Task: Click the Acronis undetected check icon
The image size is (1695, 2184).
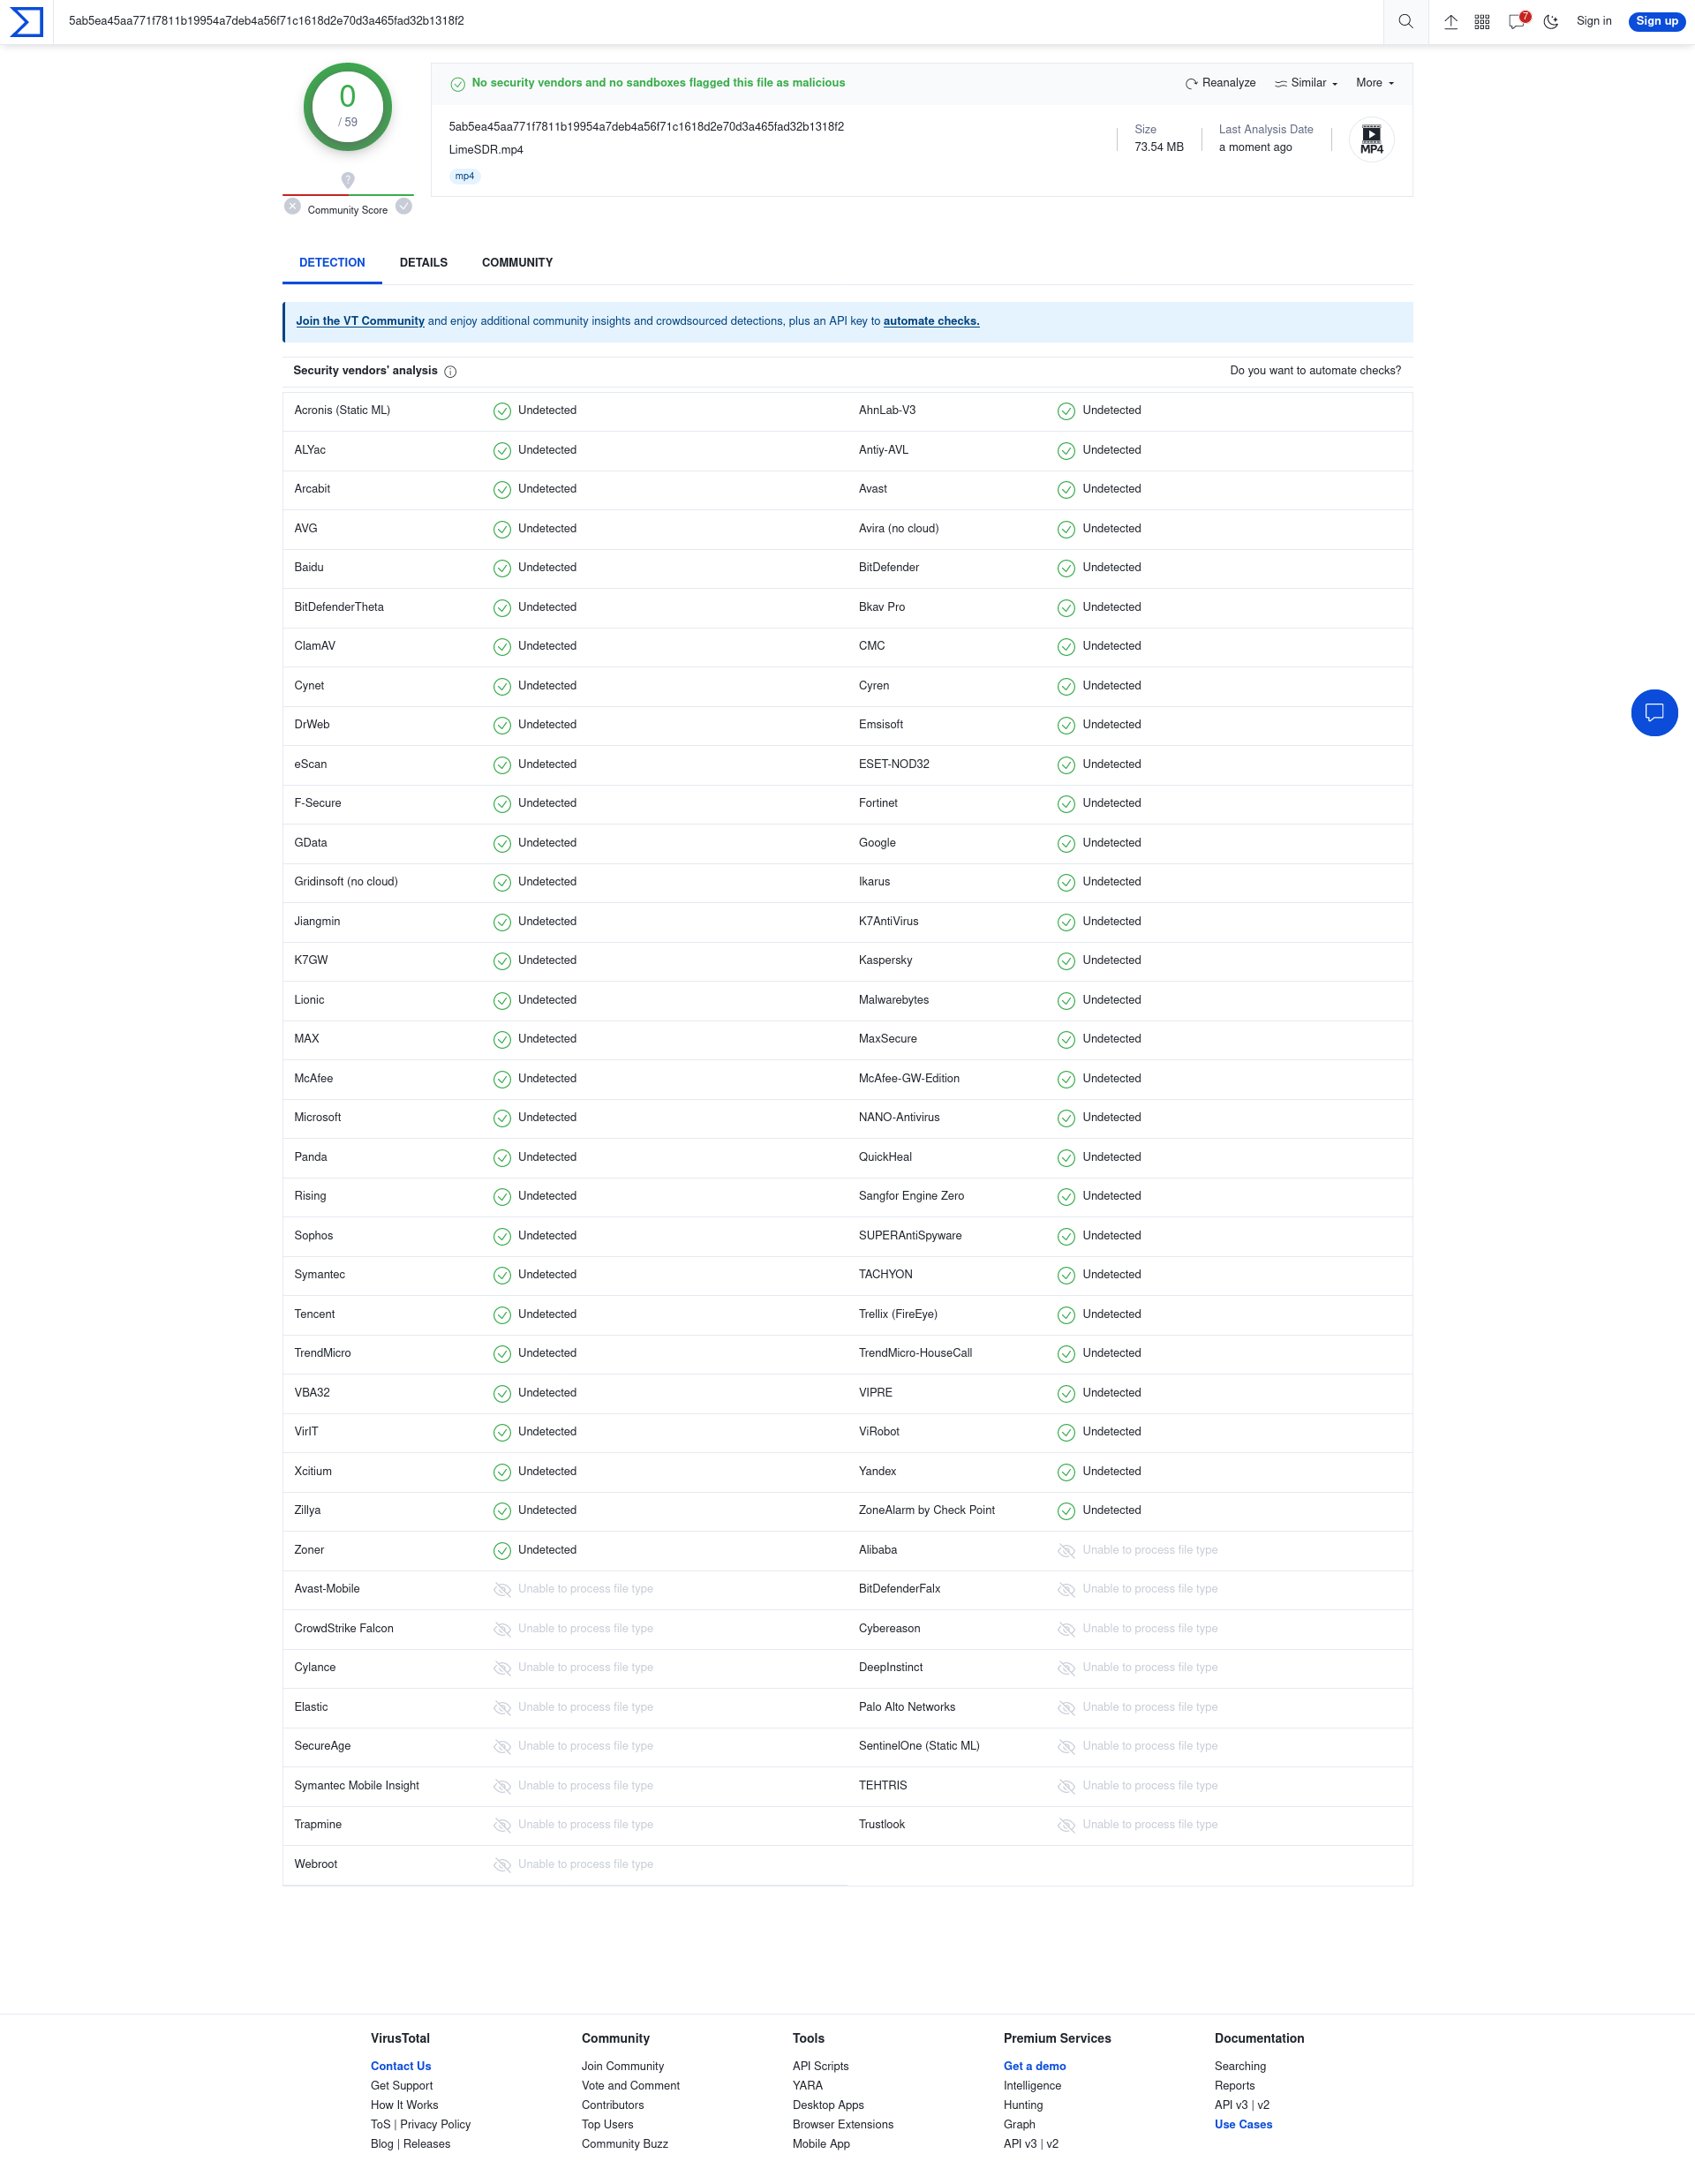Action: pos(502,411)
